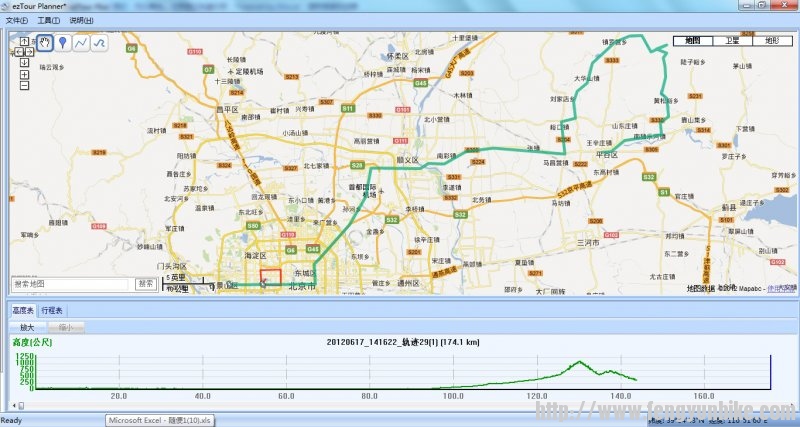The image size is (800, 427).
Task: Switch to the 行程表 tab
Action: [x=54, y=311]
